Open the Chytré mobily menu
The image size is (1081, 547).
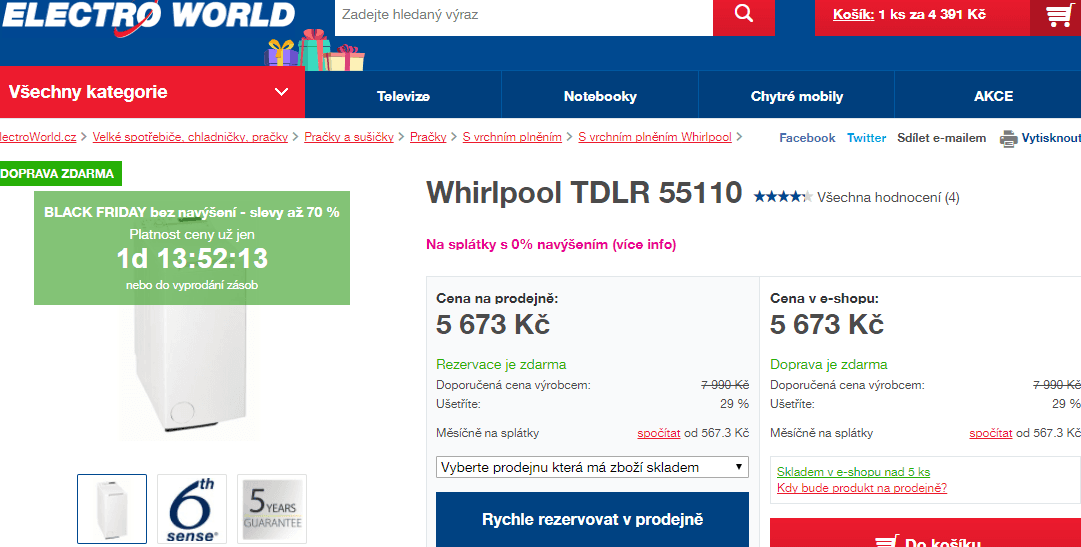pos(797,97)
